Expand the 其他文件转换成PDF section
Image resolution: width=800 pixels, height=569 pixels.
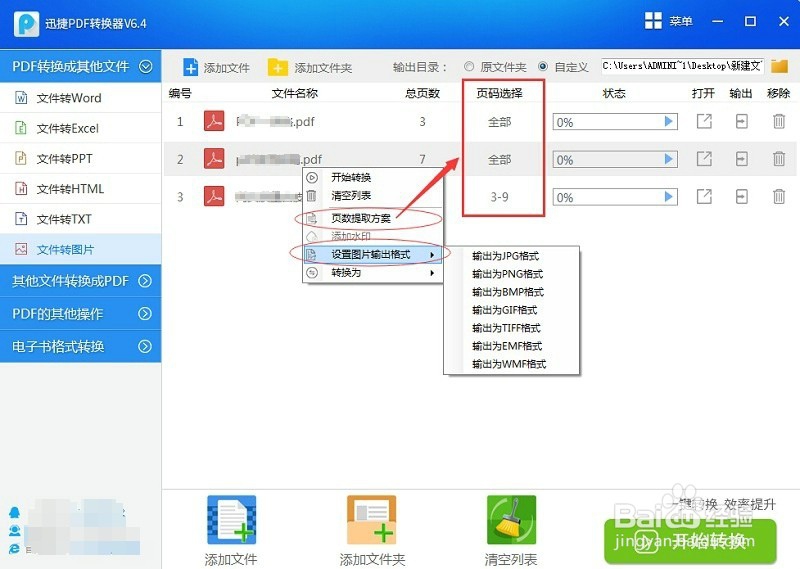[x=145, y=281]
